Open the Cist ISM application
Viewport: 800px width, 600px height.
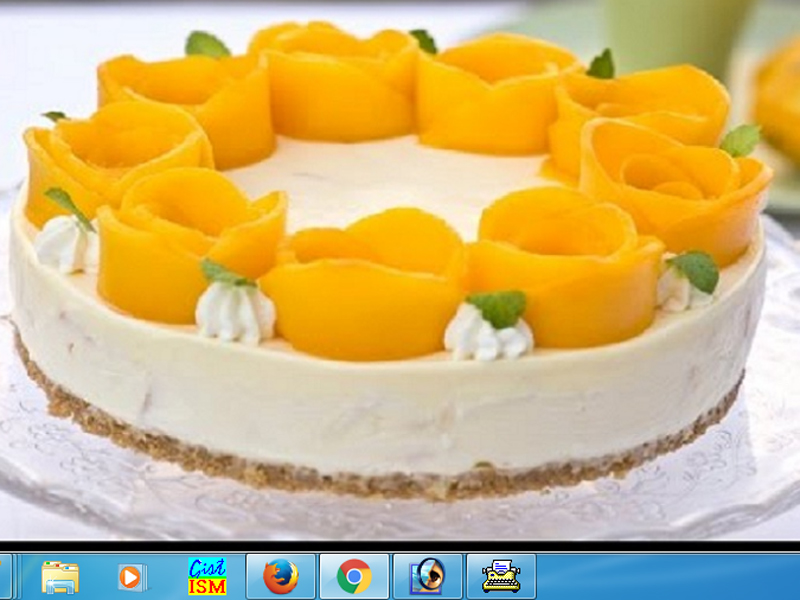click(207, 577)
